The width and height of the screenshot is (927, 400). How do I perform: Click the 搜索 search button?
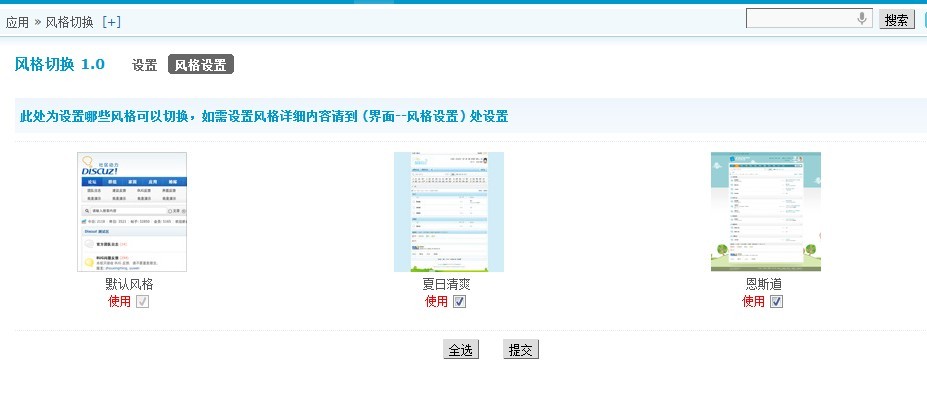[x=896, y=19]
